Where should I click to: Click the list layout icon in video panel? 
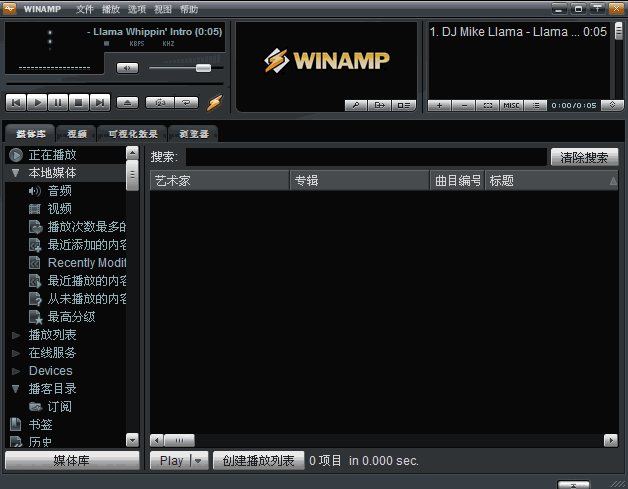tap(404, 105)
